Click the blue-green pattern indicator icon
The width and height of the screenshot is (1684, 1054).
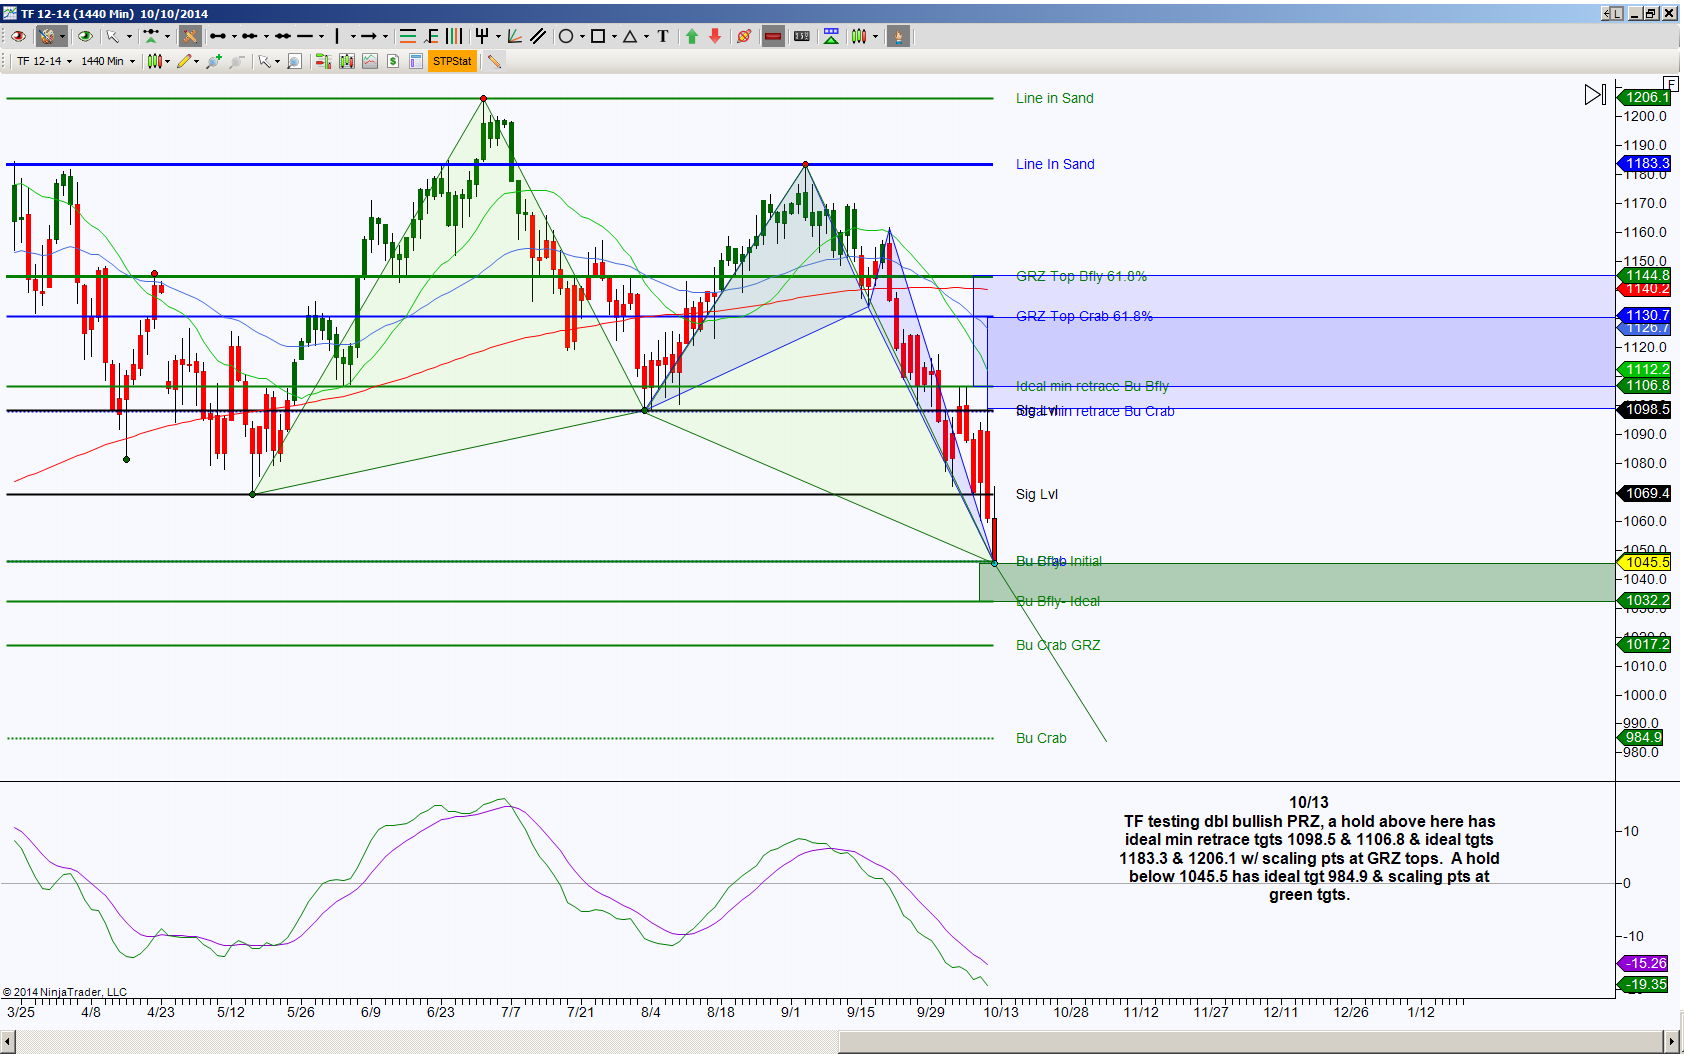(x=831, y=36)
